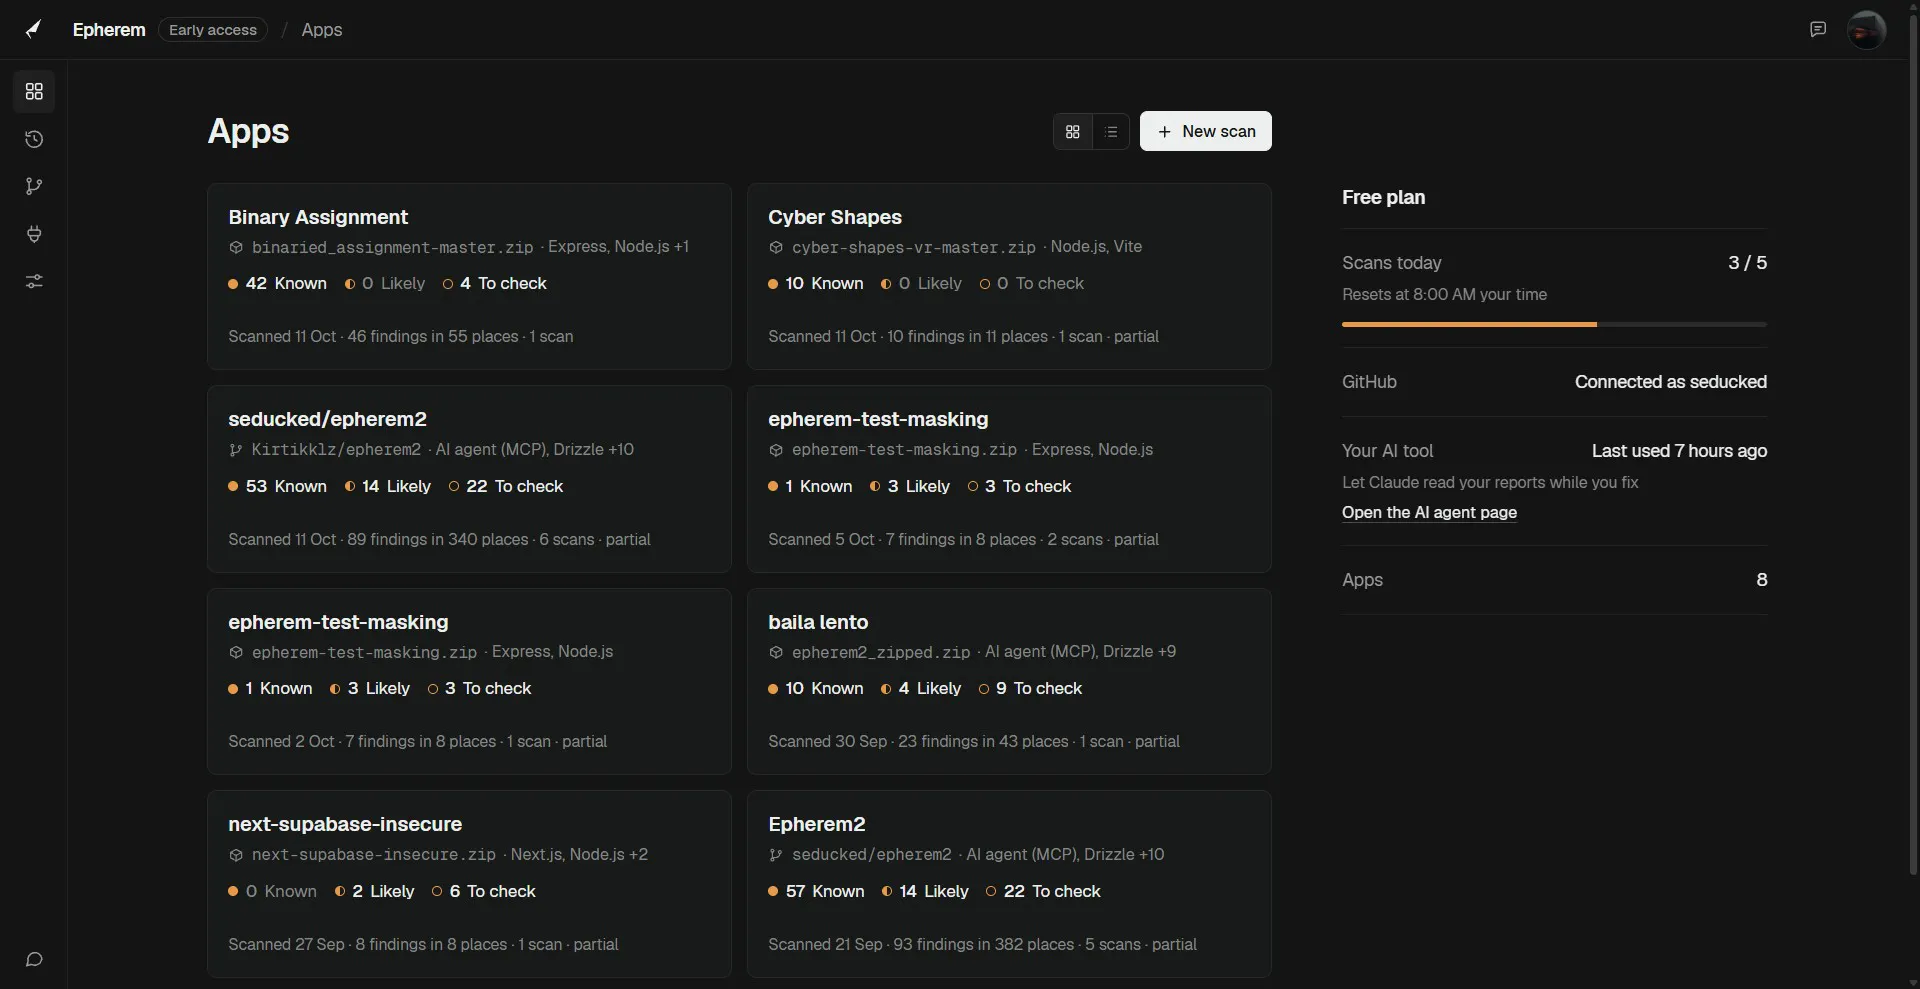Click the Epherem brand name
This screenshot has height=989, width=1920.
[x=109, y=30]
